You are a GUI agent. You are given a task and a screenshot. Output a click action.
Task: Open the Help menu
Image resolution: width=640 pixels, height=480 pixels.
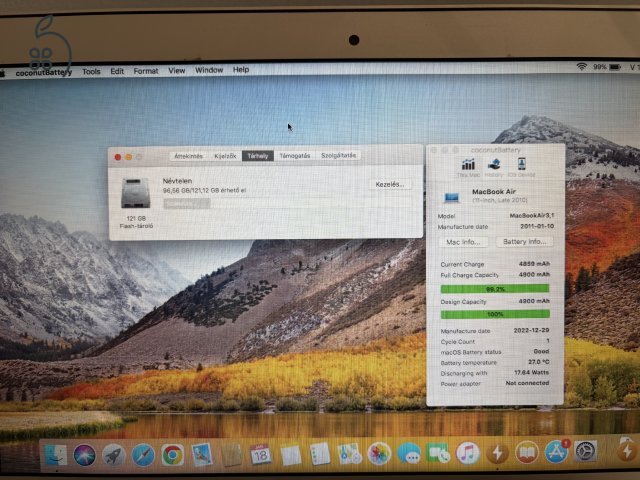click(x=241, y=69)
